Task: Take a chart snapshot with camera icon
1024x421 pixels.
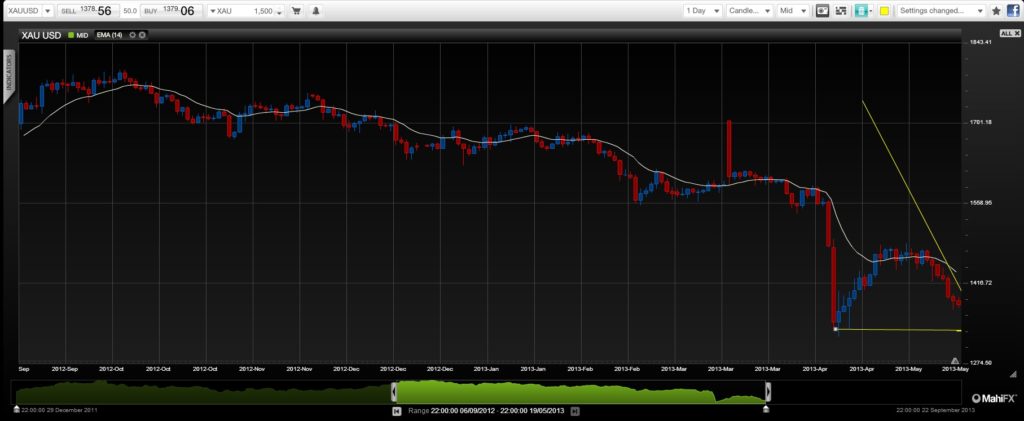Action: (822, 10)
